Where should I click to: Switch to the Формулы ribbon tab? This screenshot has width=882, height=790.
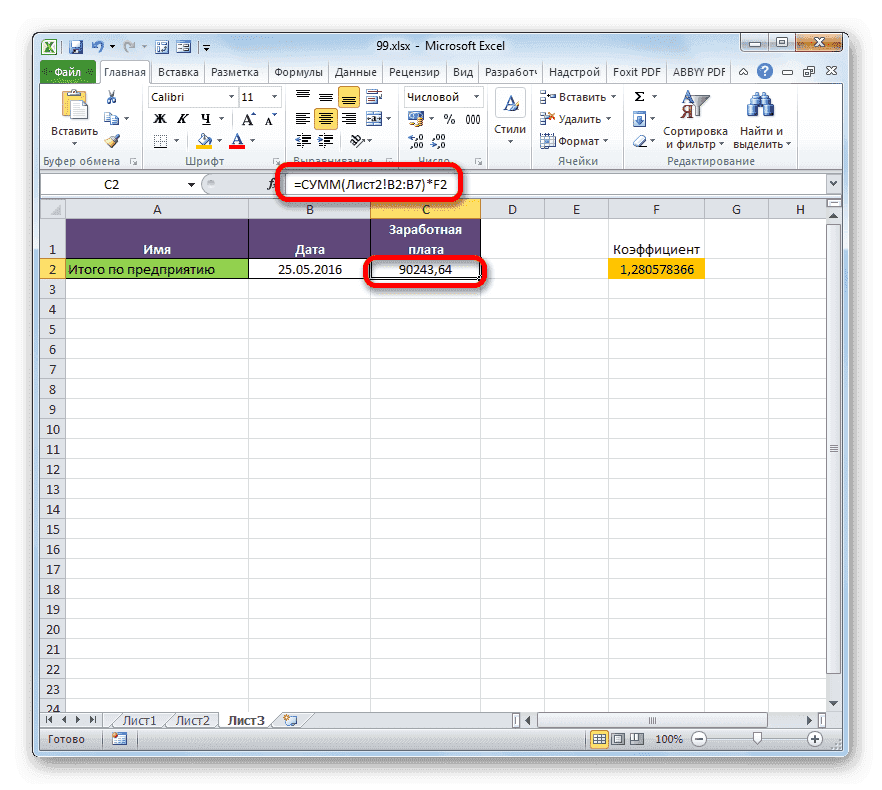pos(298,71)
